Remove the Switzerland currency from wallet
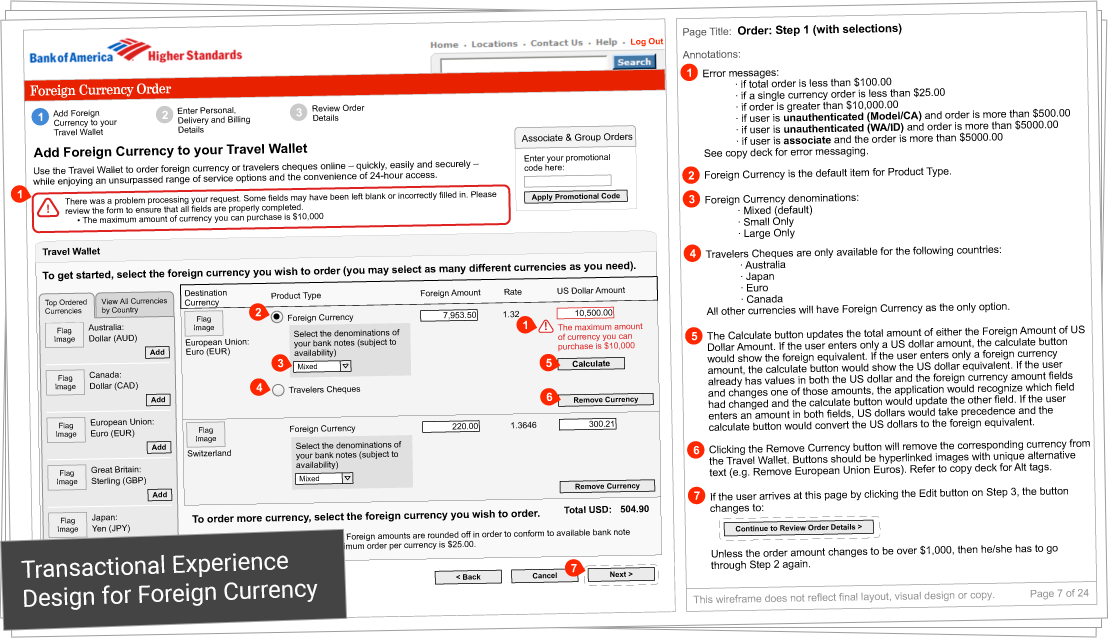This screenshot has height=640, width=1111. 607,486
